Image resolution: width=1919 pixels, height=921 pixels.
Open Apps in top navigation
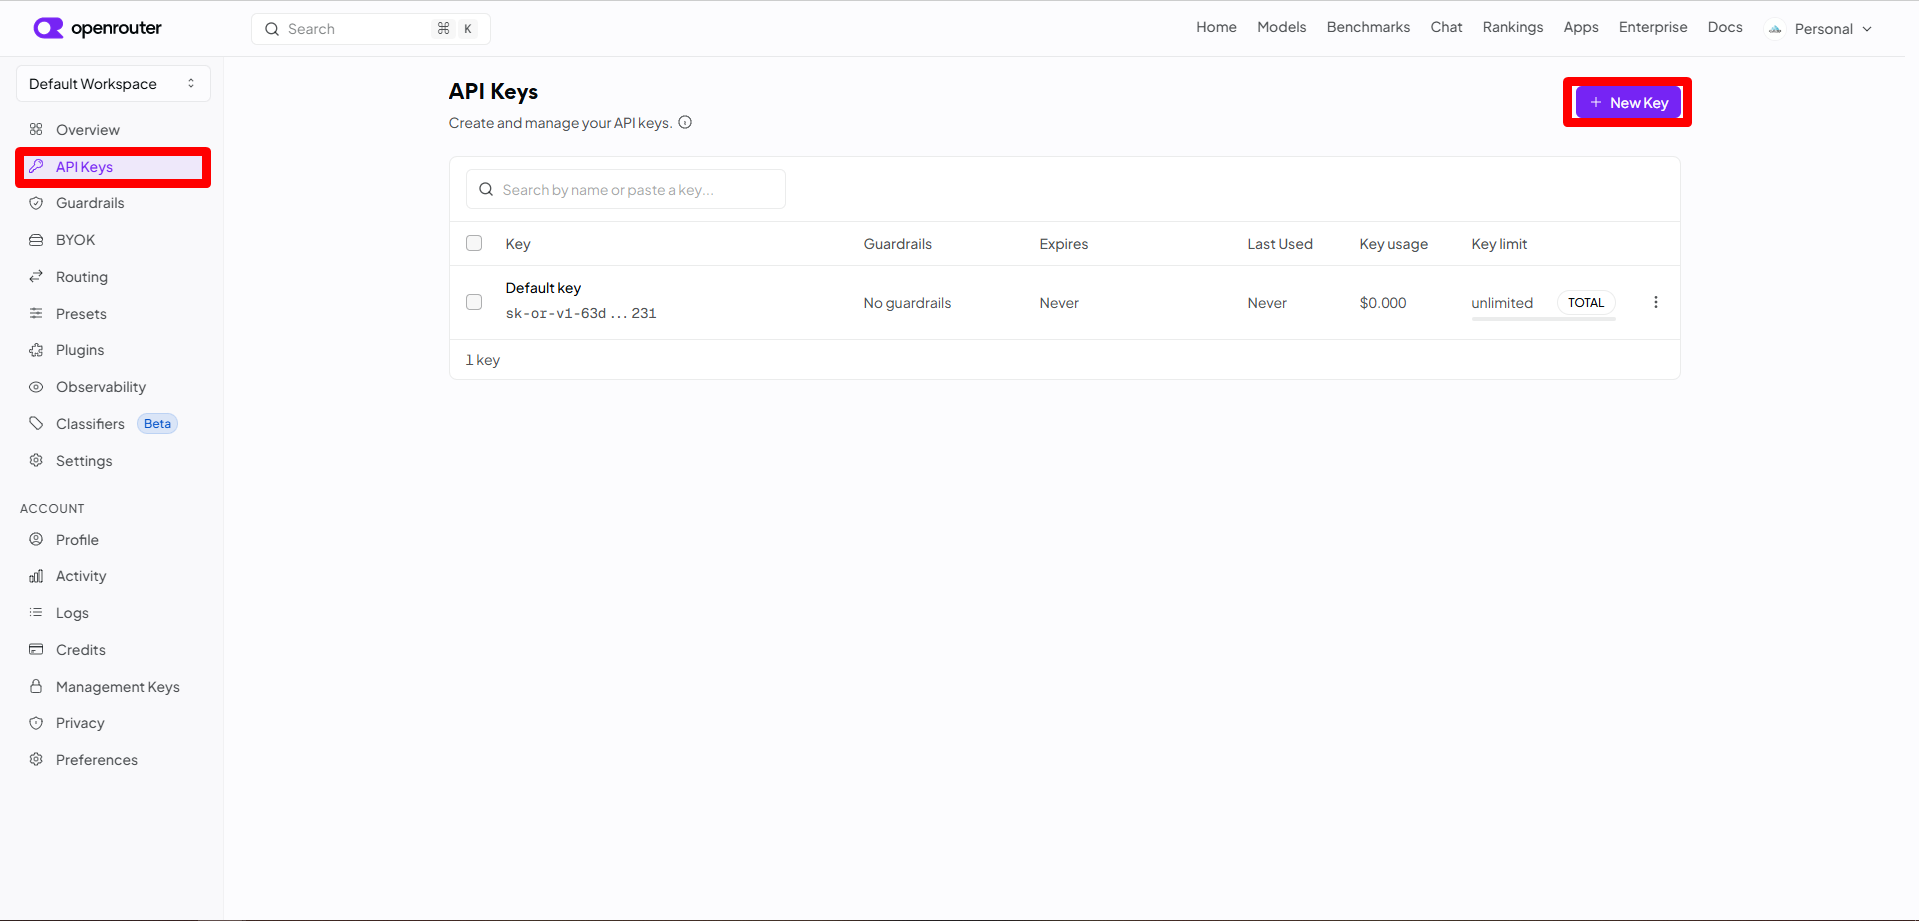[1581, 27]
